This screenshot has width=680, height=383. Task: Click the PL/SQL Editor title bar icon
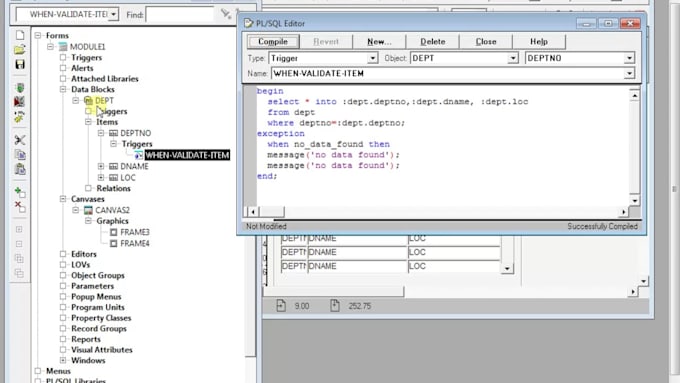248,23
